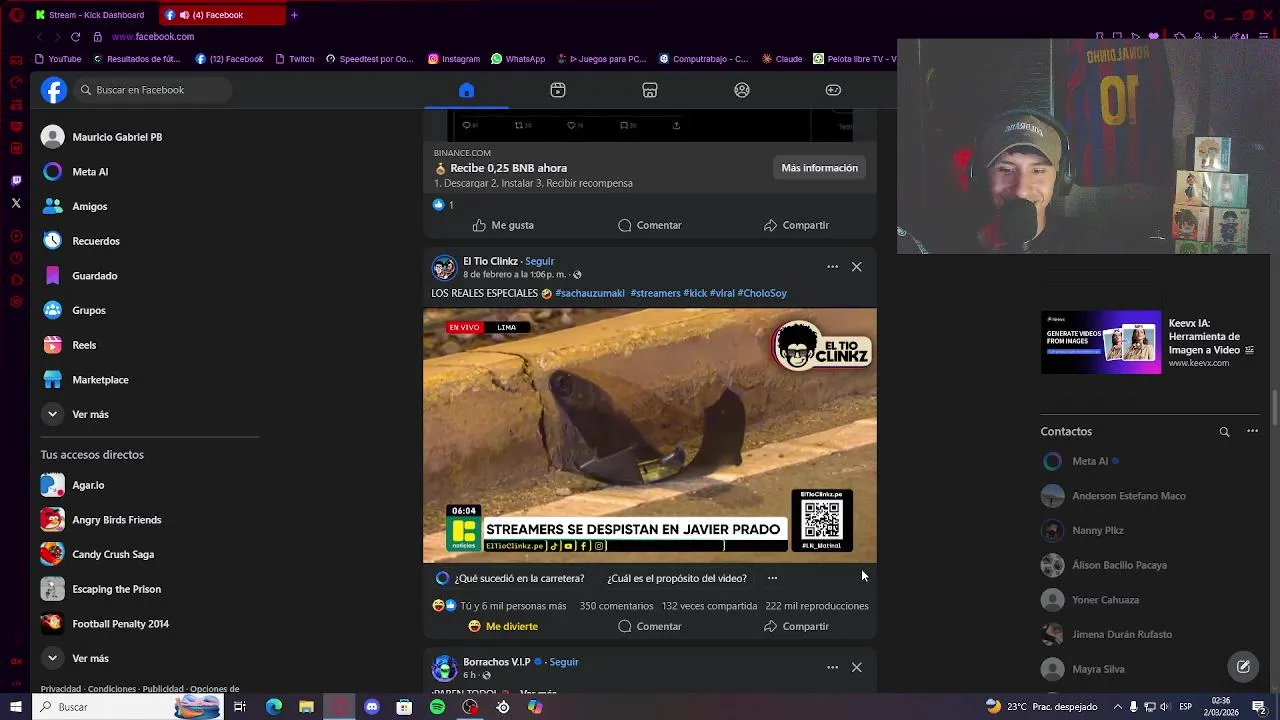Image resolution: width=1280 pixels, height=720 pixels.
Task: Open the Twitch bookmark
Action: 294,59
